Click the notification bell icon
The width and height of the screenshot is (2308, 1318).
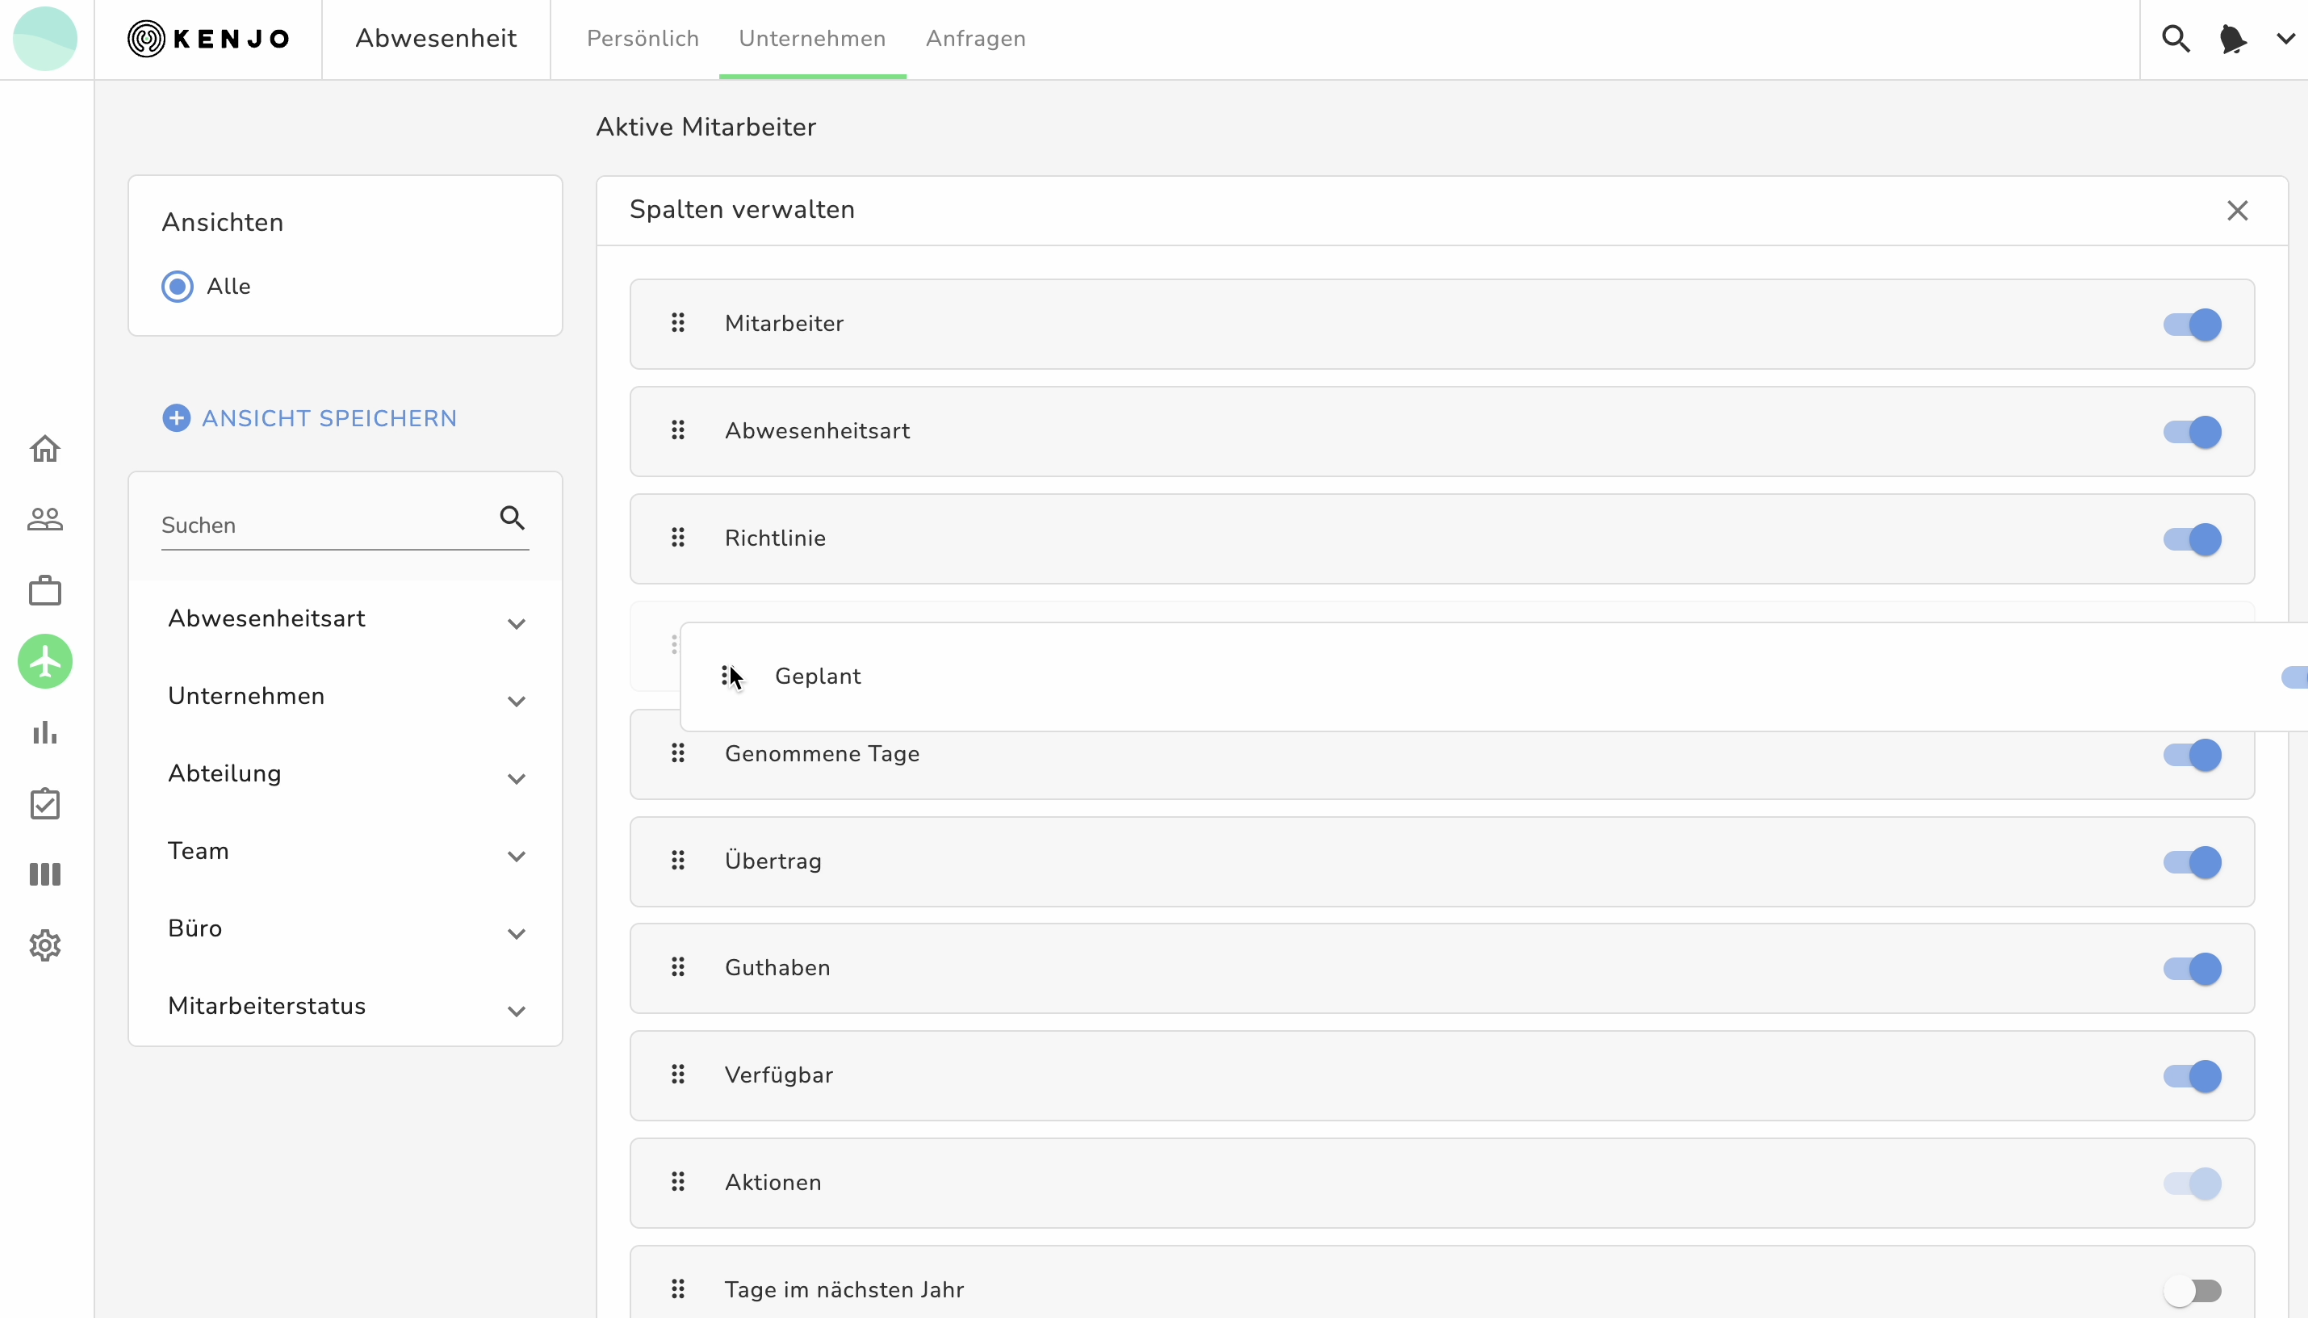click(x=2232, y=39)
